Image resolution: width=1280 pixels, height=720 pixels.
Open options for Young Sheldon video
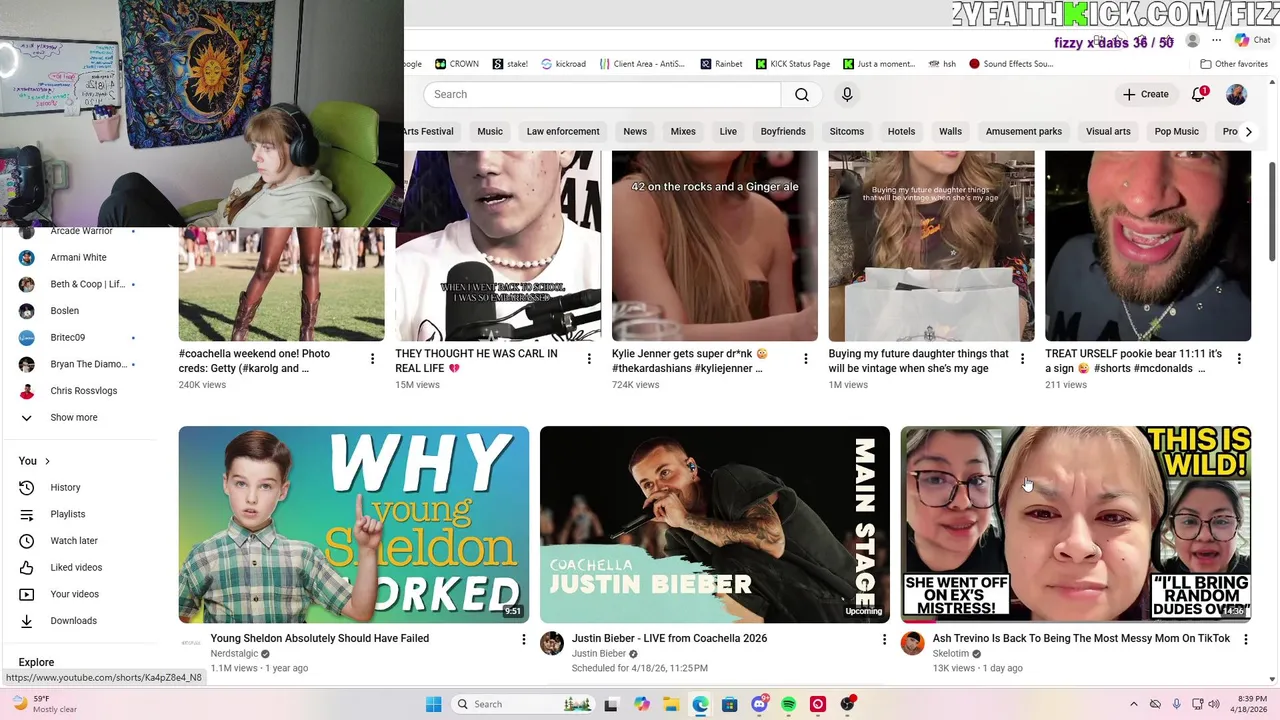coord(523,639)
